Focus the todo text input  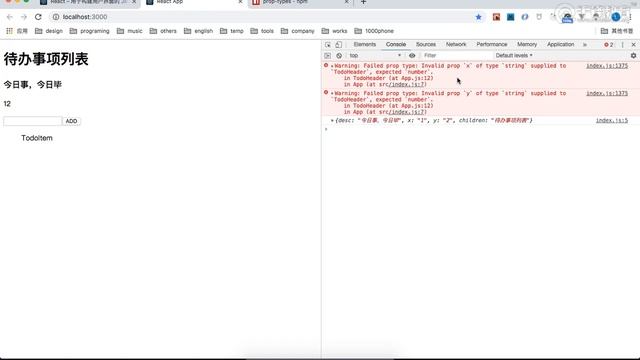(33, 121)
